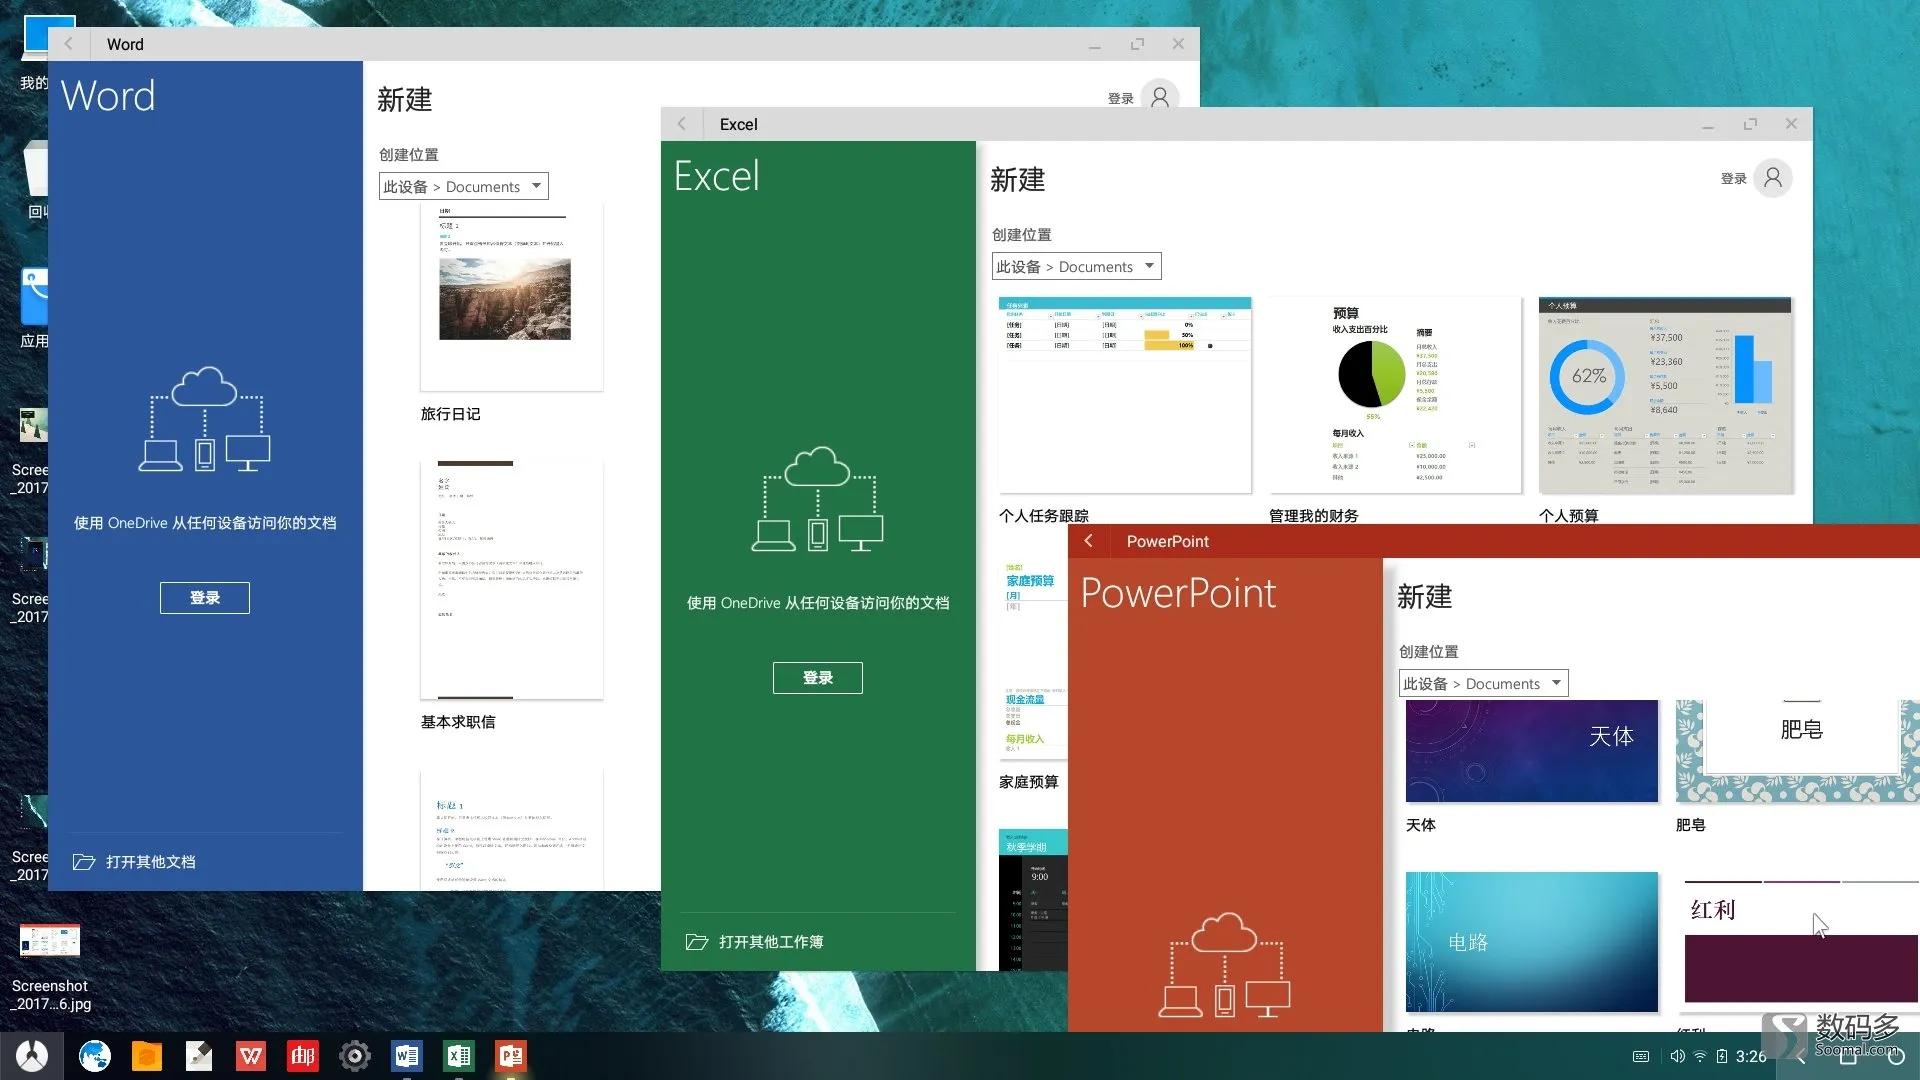1920x1080 pixels.
Task: Click the volume speaker icon in the tray
Action: [x=1677, y=1056]
